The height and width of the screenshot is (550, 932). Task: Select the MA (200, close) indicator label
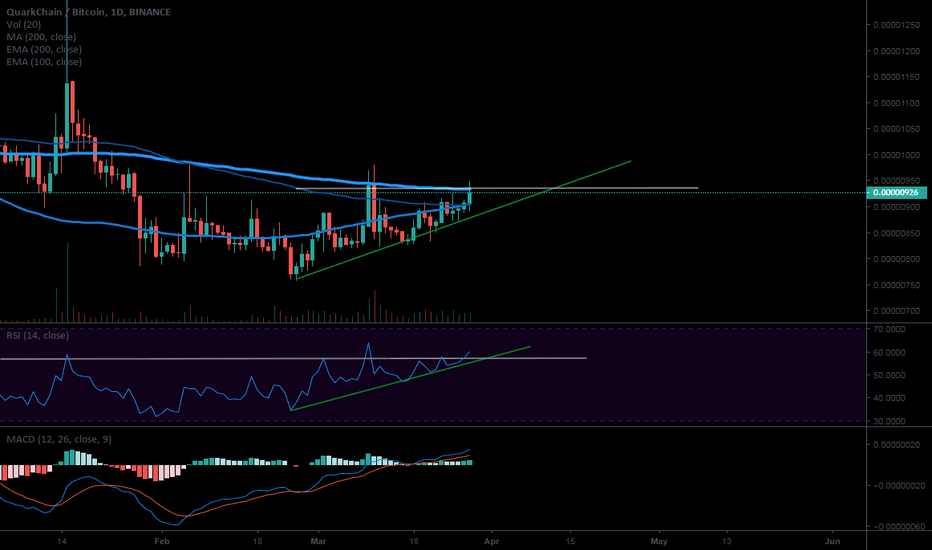(x=41, y=37)
